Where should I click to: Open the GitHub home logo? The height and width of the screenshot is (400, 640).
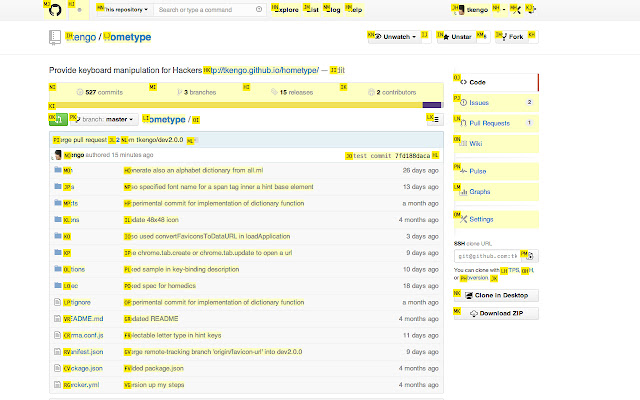[x=55, y=9]
